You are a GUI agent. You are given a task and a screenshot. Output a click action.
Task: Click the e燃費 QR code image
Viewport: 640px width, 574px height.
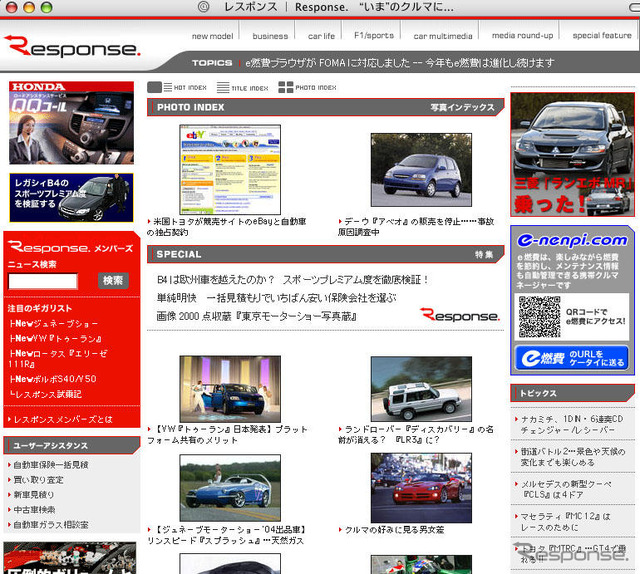coord(540,317)
